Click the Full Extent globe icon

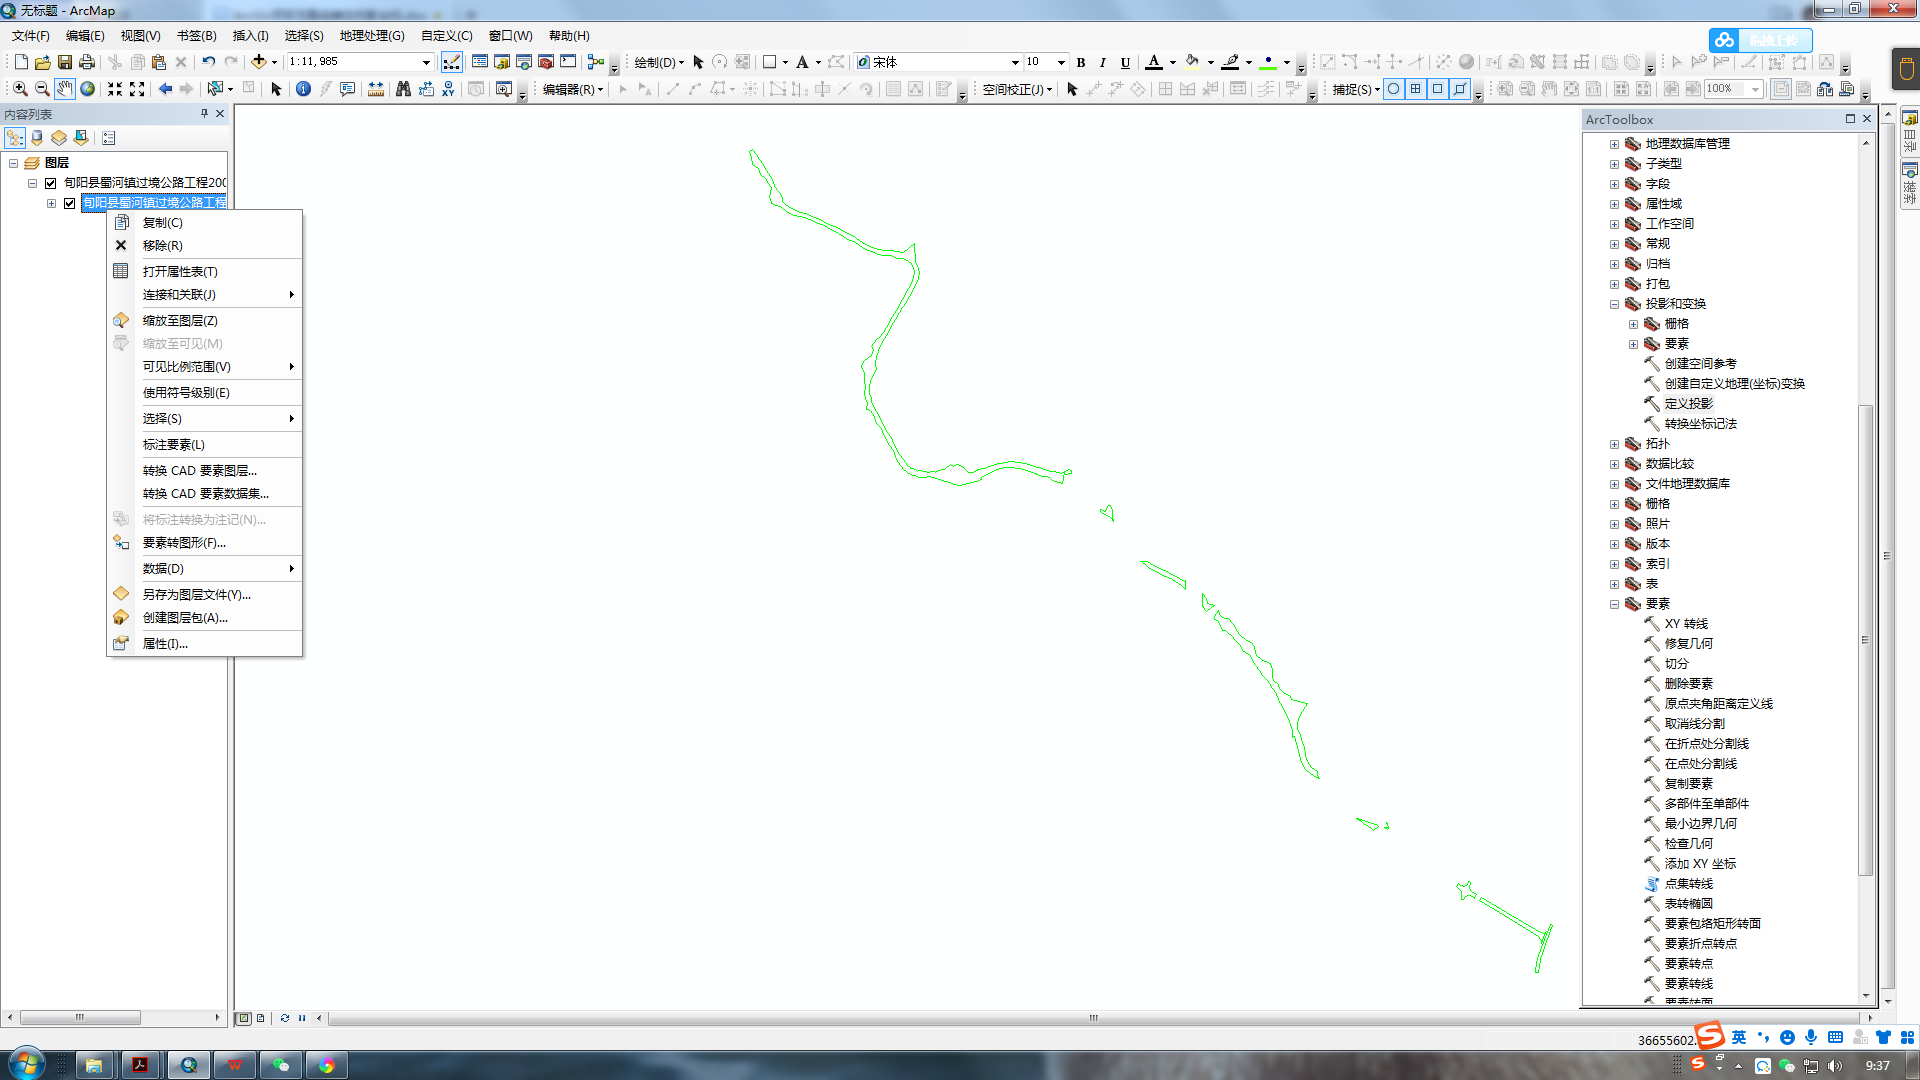tap(88, 89)
